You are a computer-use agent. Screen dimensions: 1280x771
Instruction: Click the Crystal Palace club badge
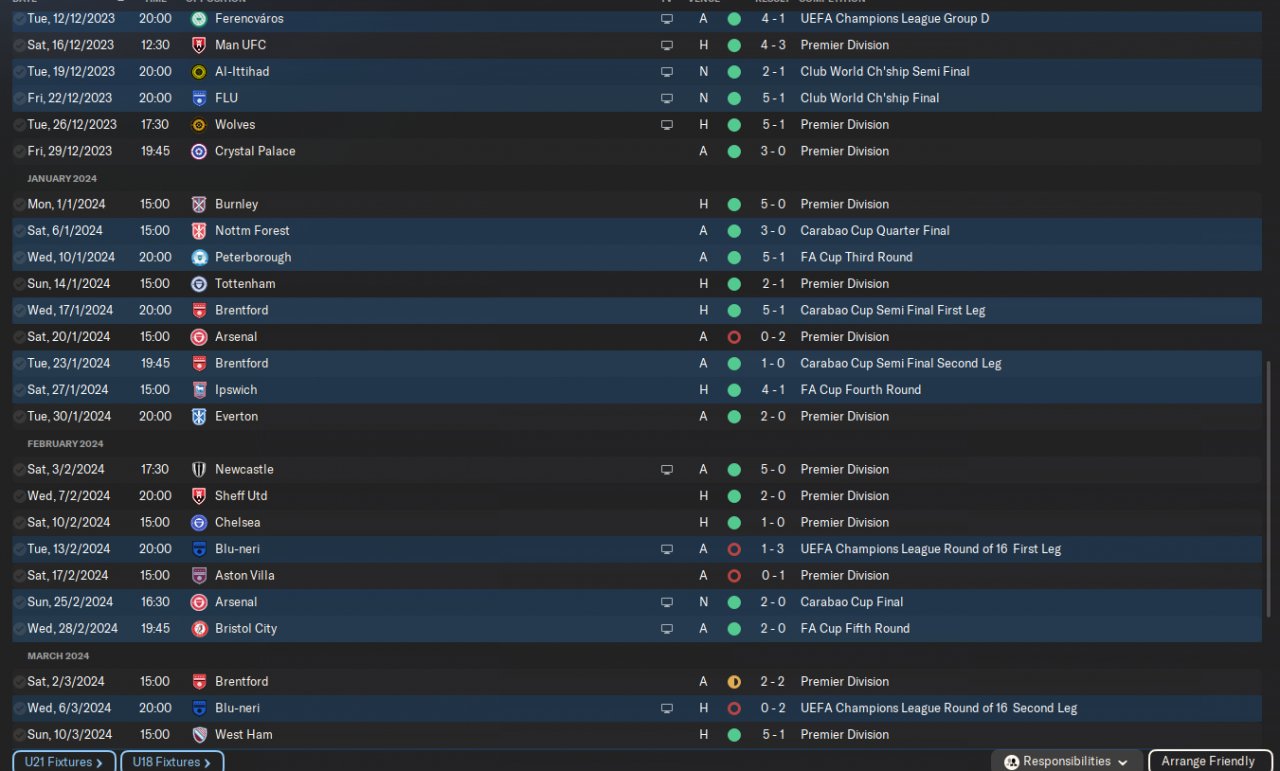point(198,151)
